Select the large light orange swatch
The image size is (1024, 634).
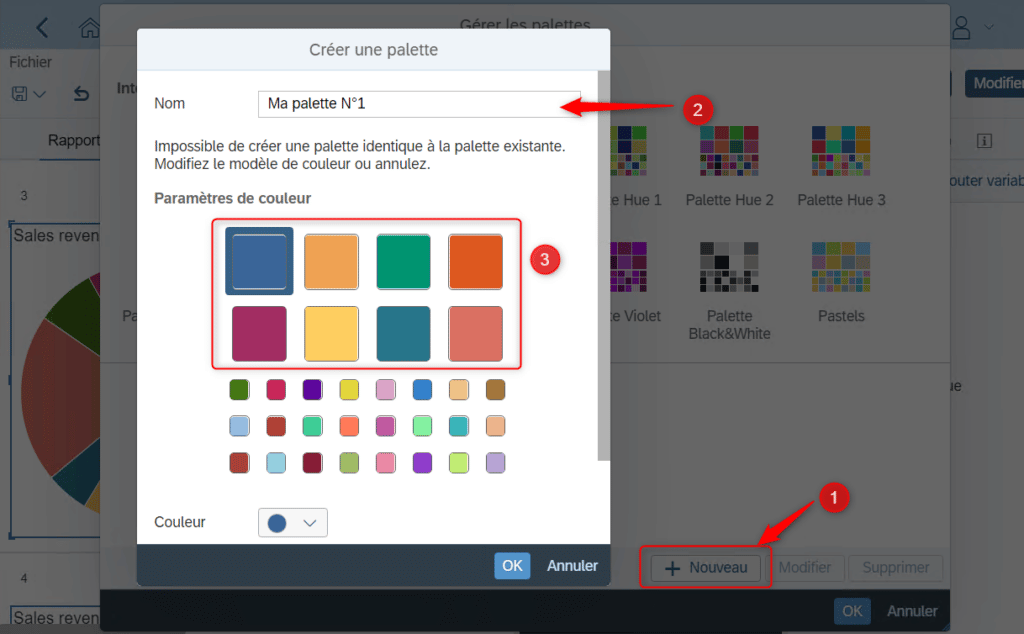[x=331, y=261]
